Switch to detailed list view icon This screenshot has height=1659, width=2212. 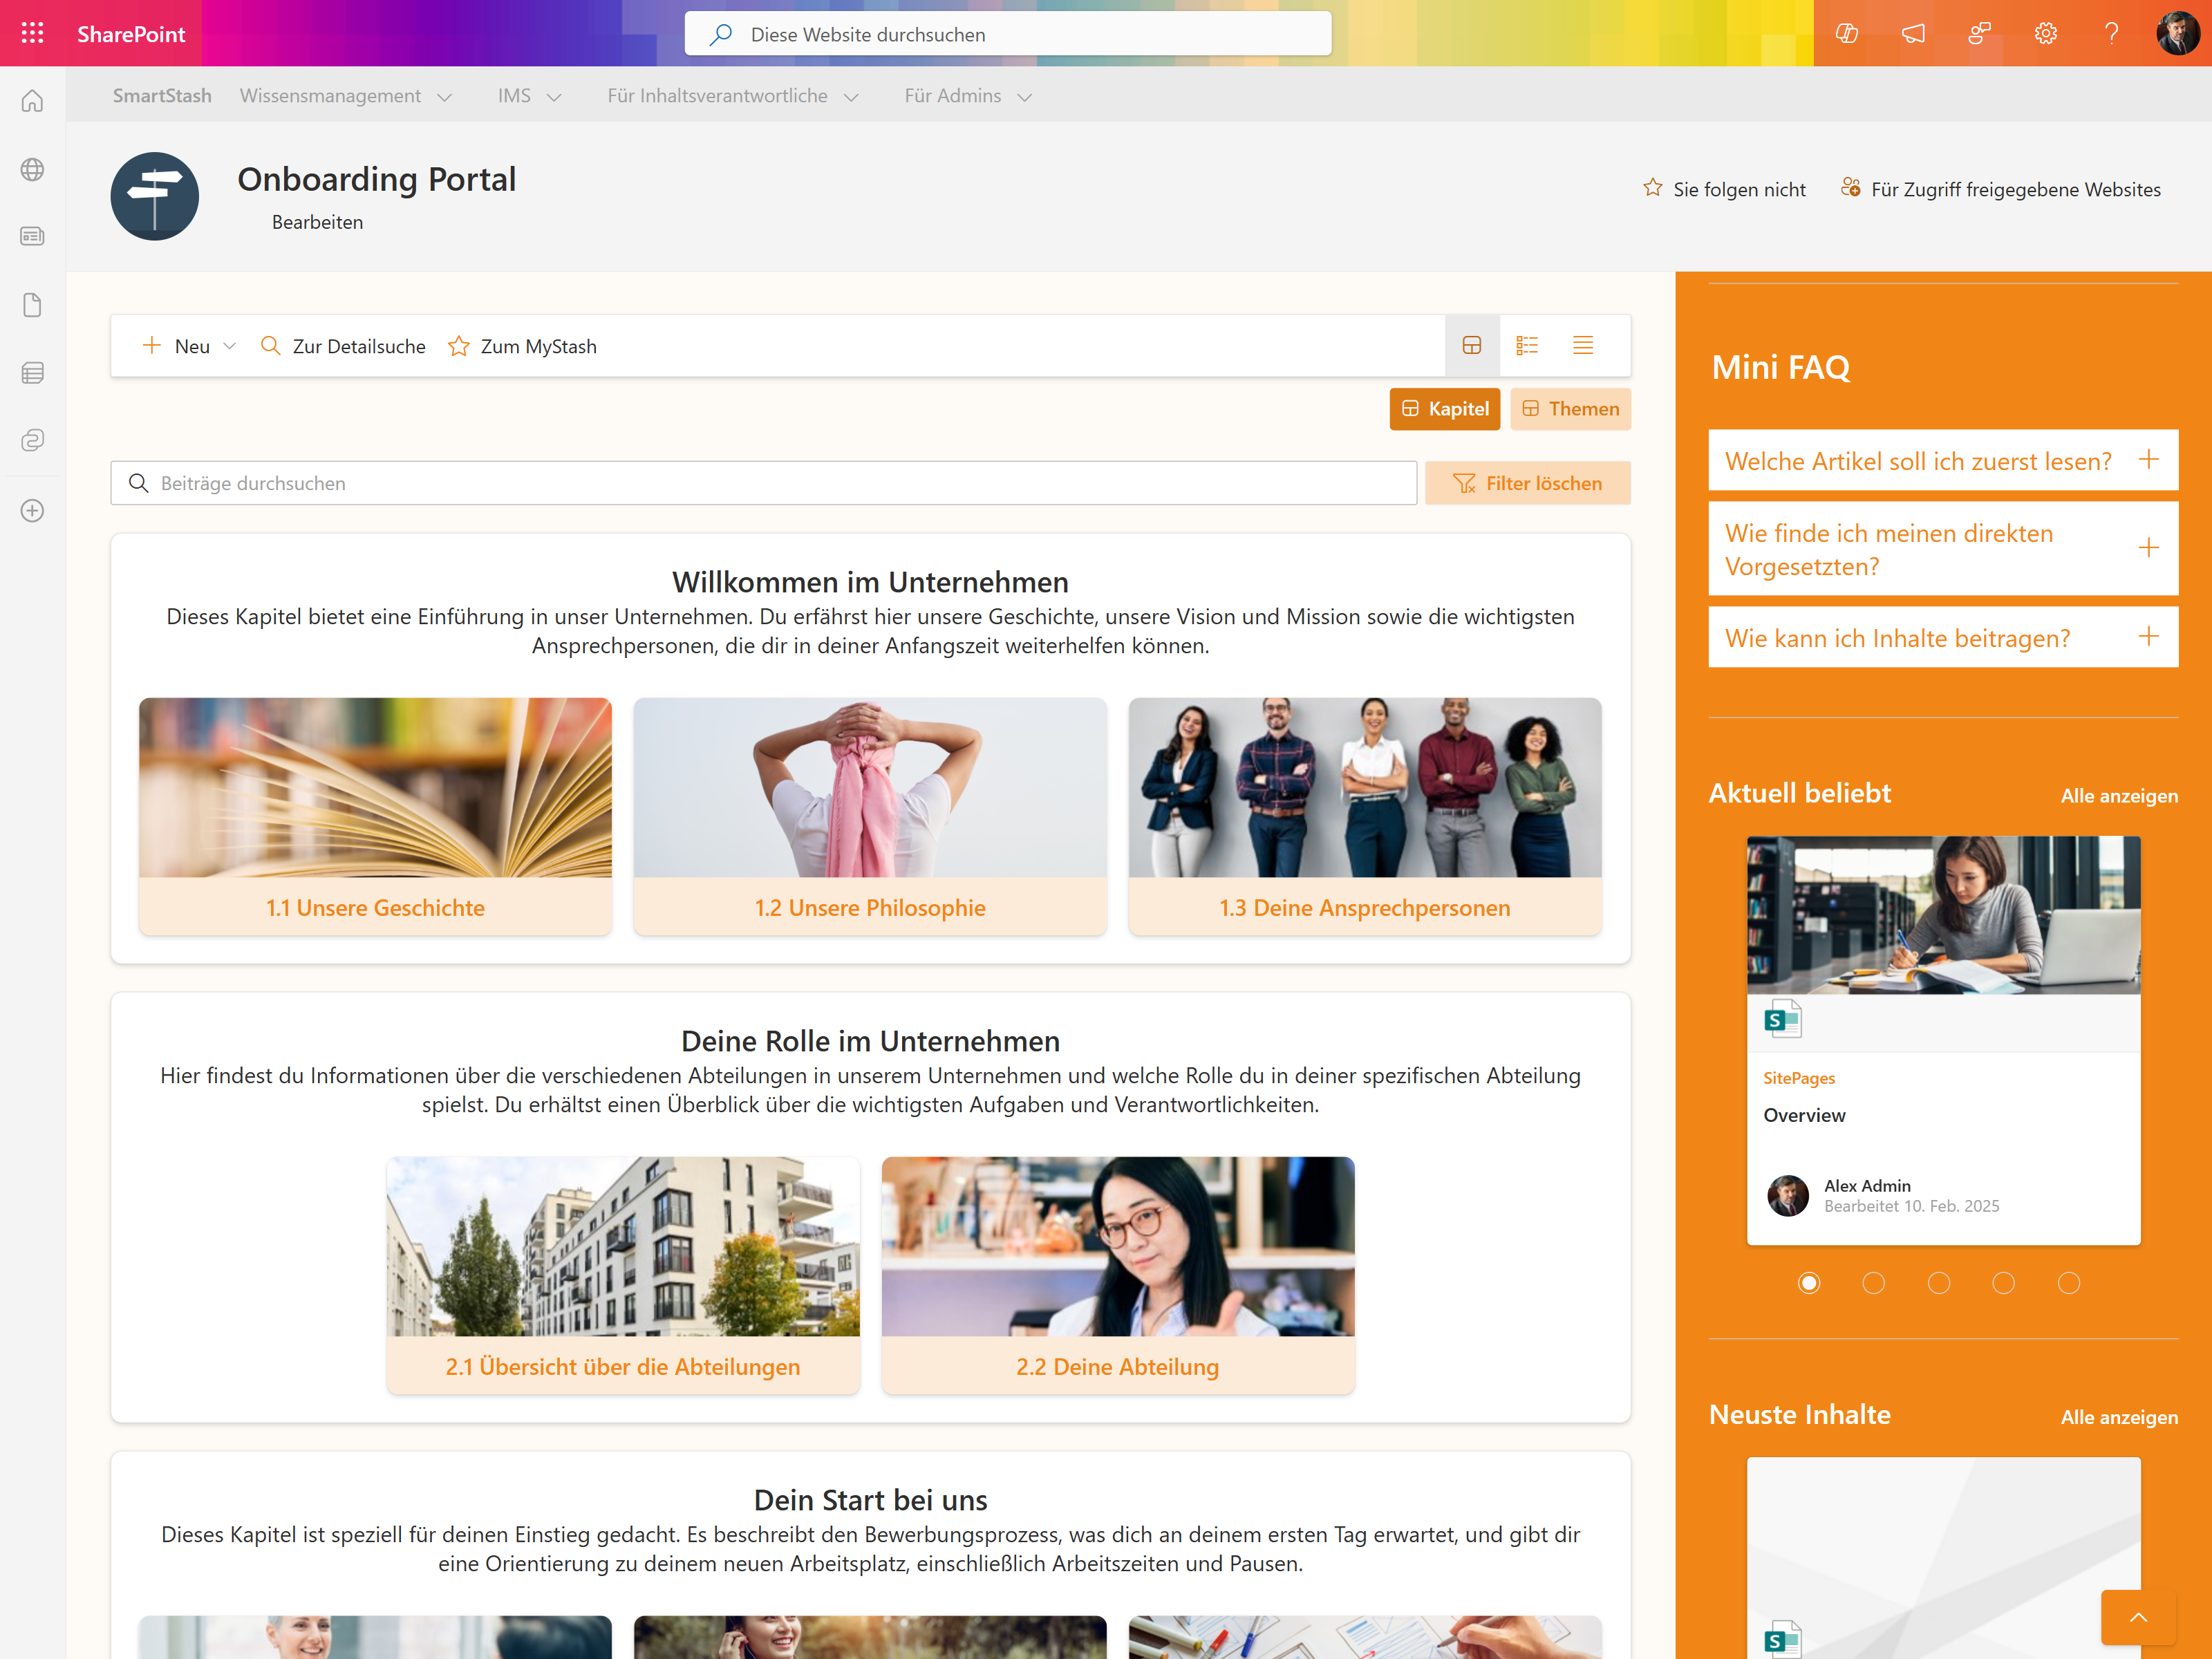tap(1526, 345)
